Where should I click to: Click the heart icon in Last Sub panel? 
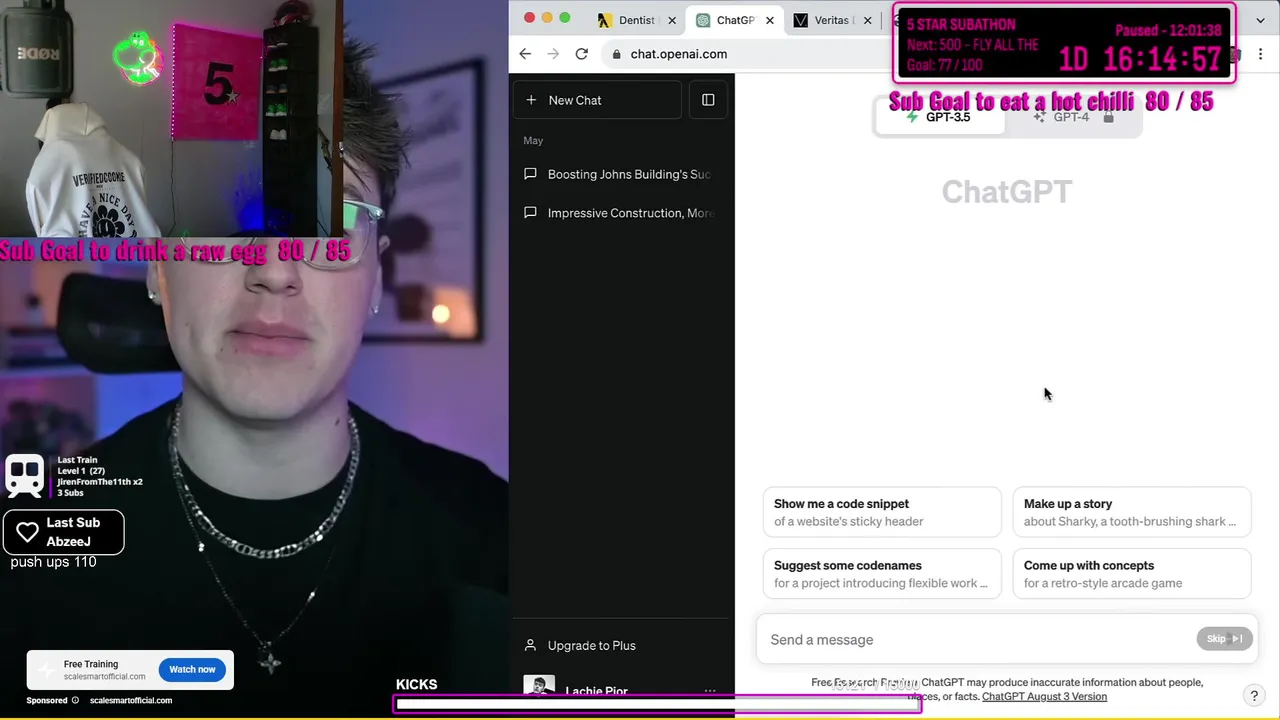click(28, 532)
